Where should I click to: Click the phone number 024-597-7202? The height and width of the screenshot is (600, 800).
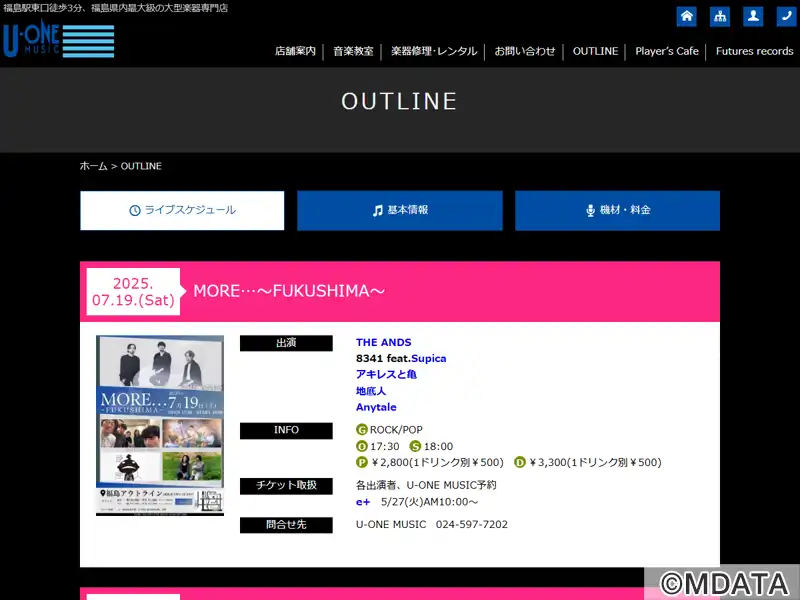471,524
